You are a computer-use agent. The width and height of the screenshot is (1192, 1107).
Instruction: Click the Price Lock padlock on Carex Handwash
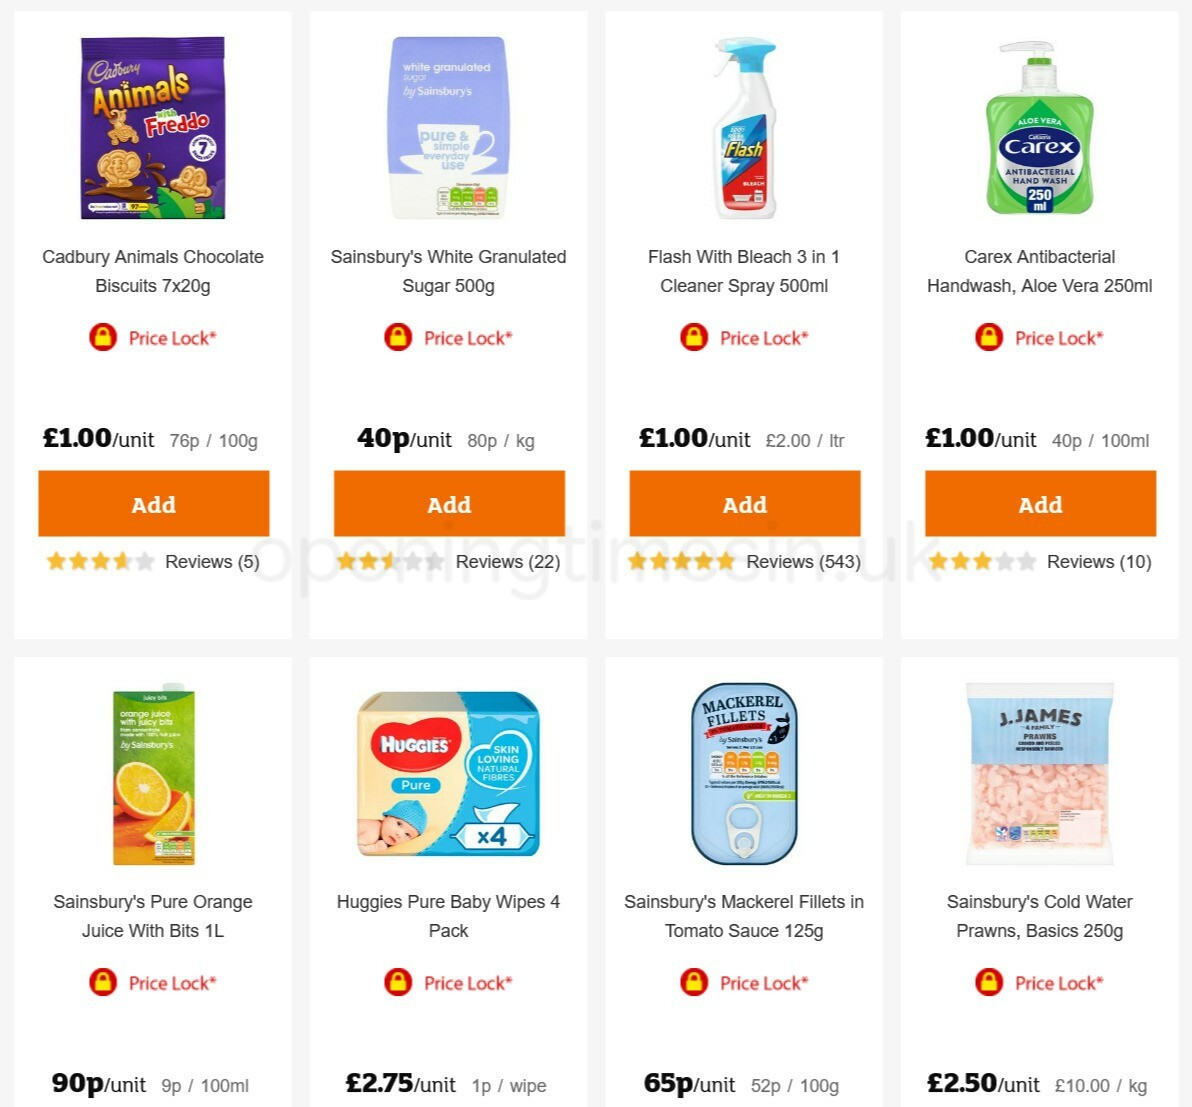988,338
